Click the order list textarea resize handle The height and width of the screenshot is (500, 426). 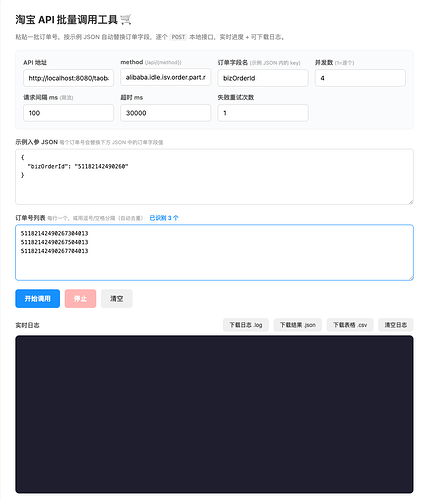pyautogui.click(x=411, y=277)
